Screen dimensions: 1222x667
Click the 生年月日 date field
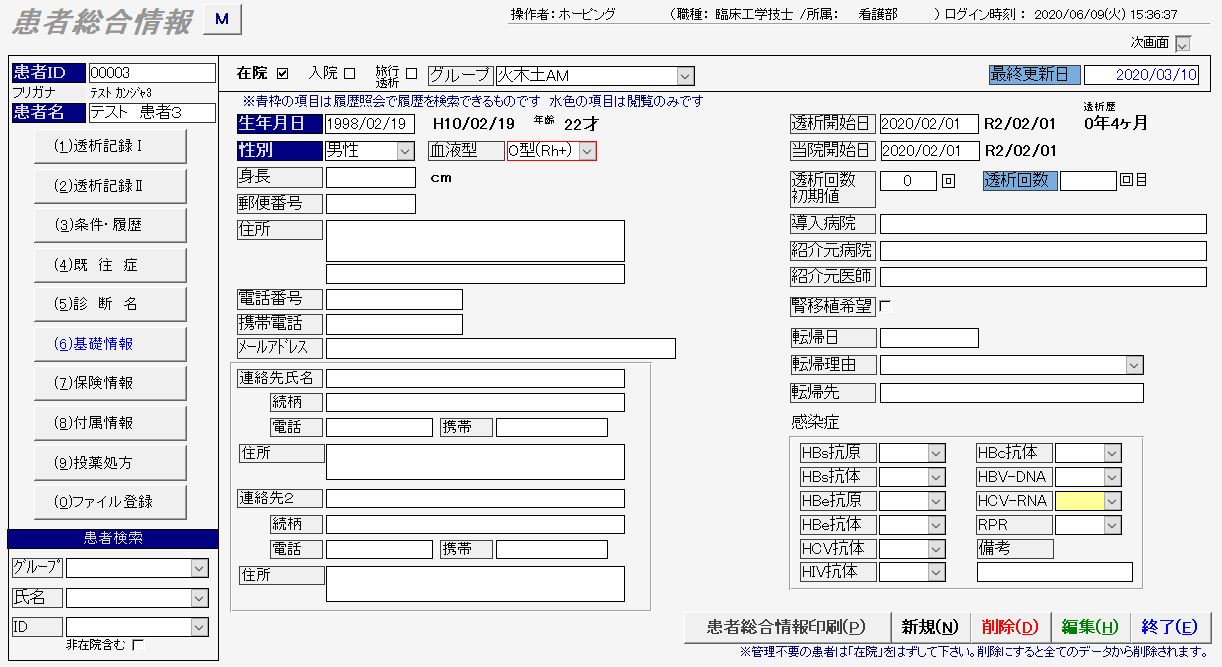point(369,124)
